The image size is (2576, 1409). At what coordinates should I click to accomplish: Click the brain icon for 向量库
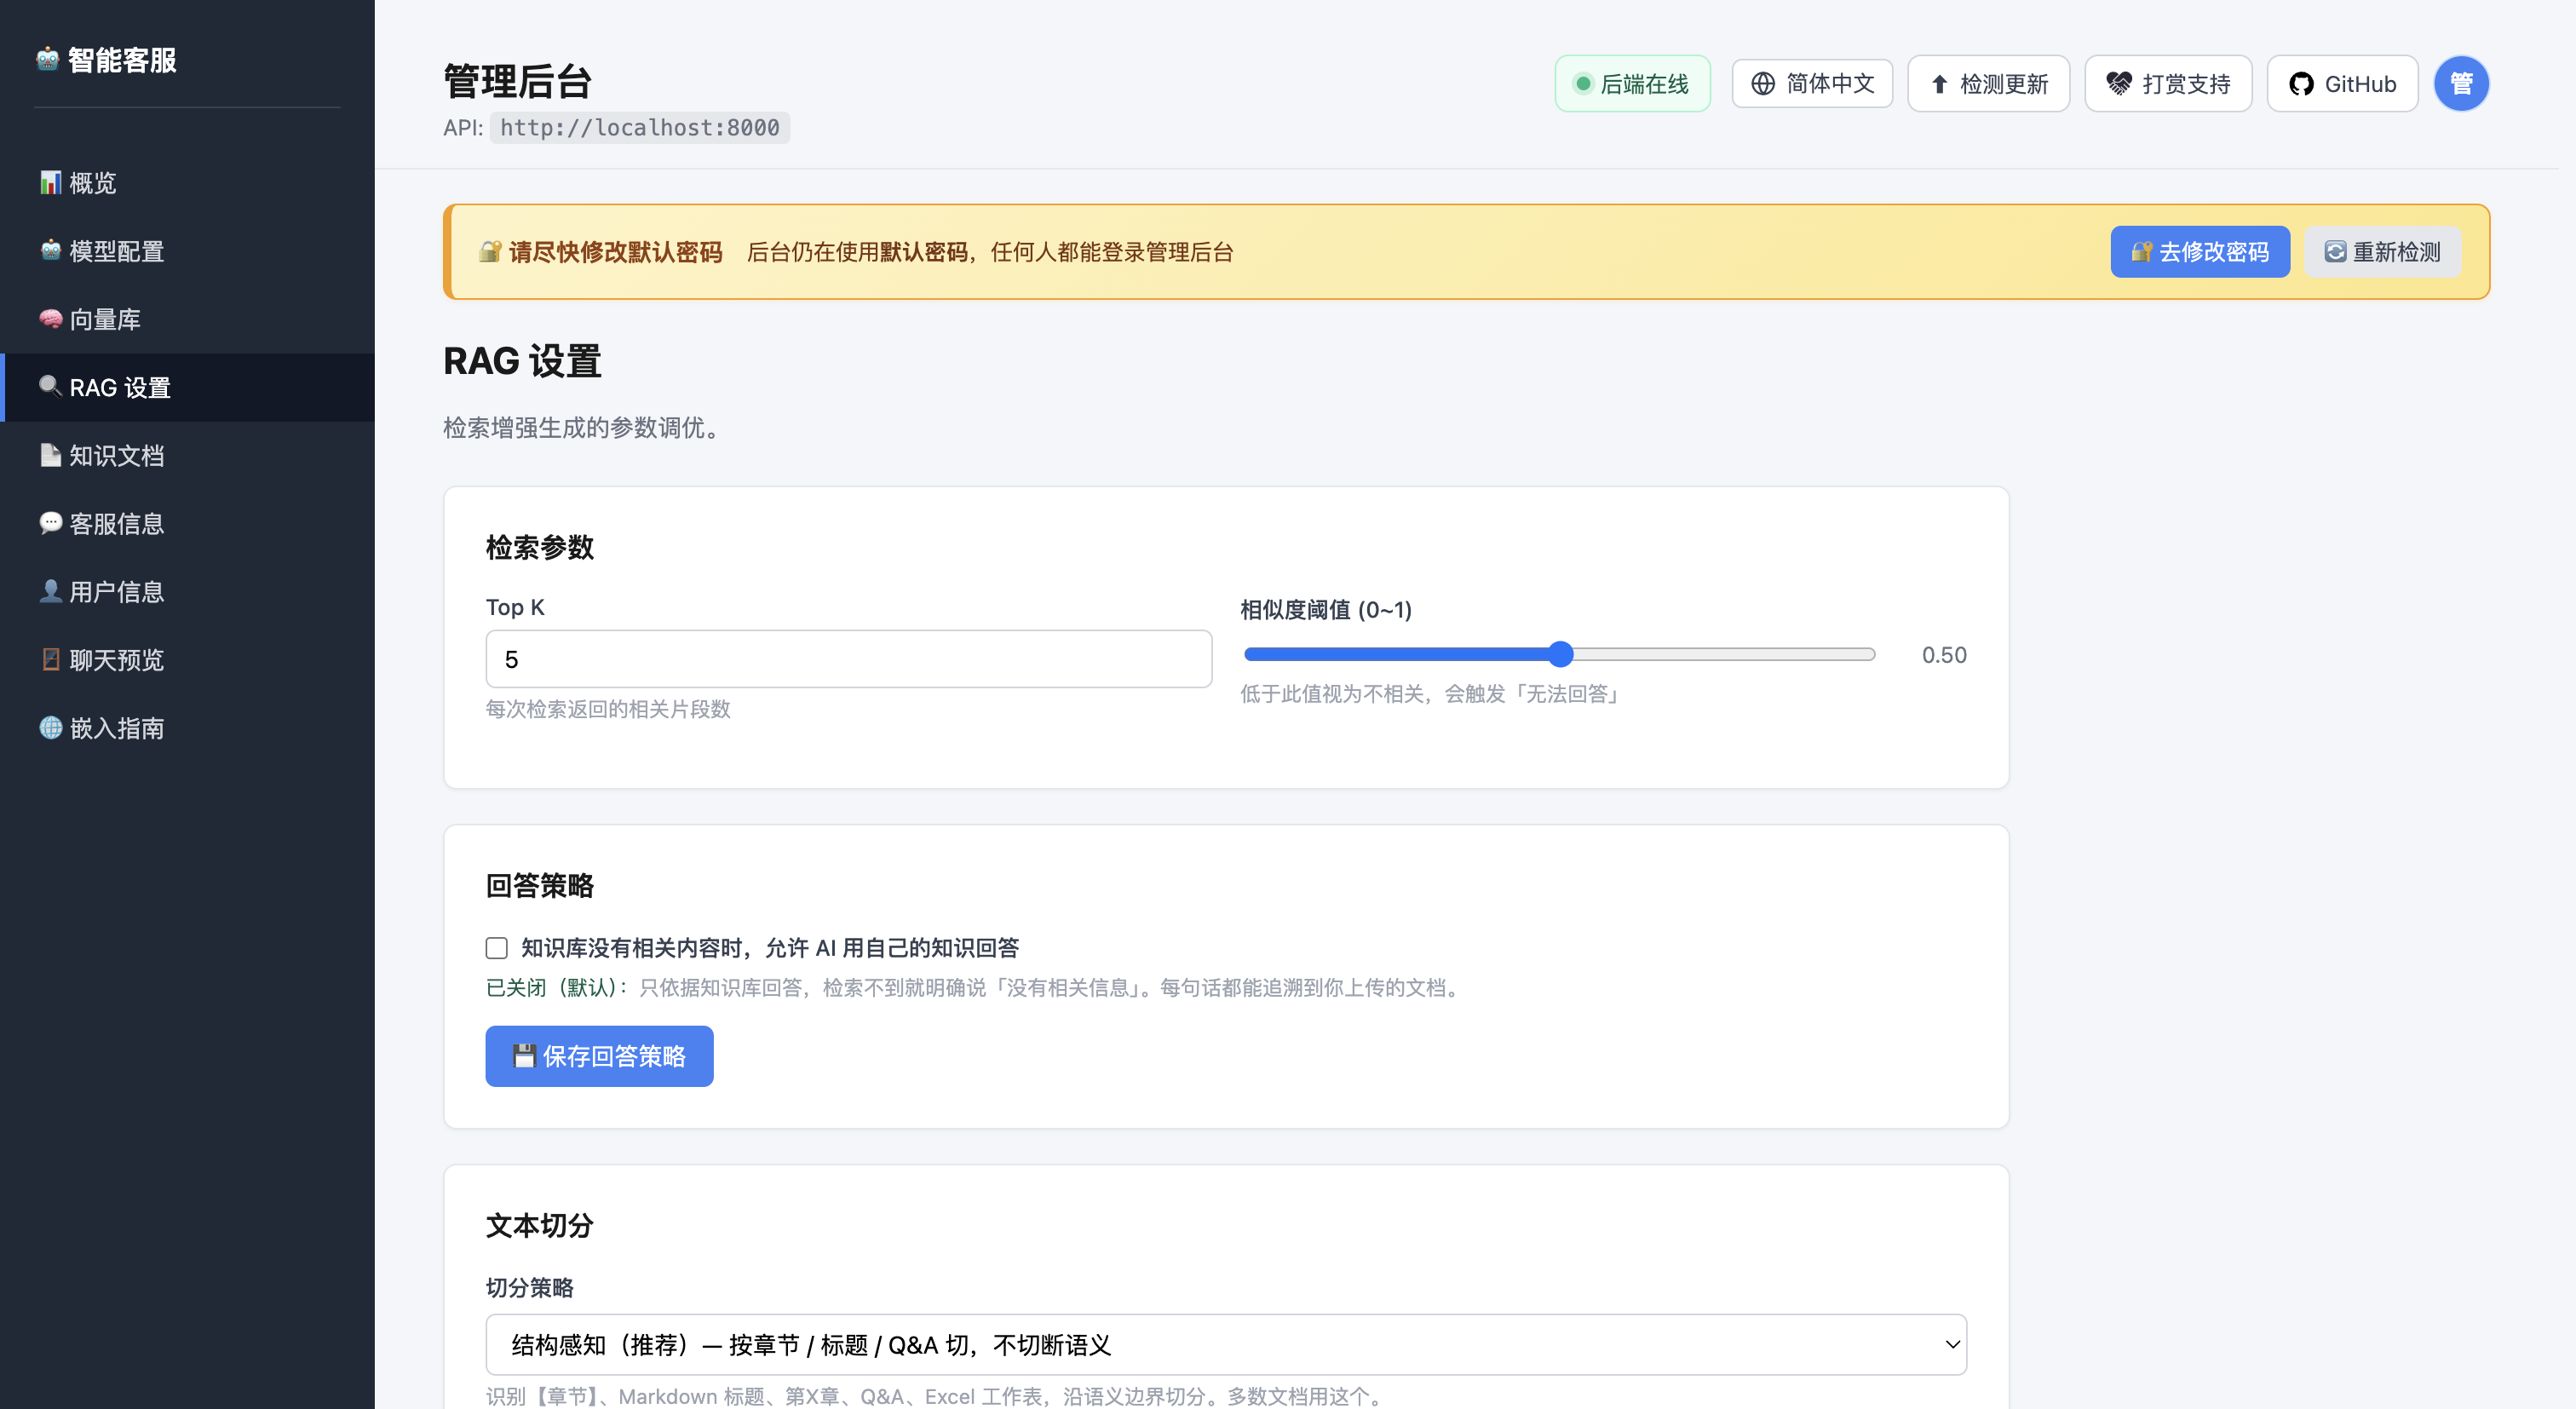point(50,318)
